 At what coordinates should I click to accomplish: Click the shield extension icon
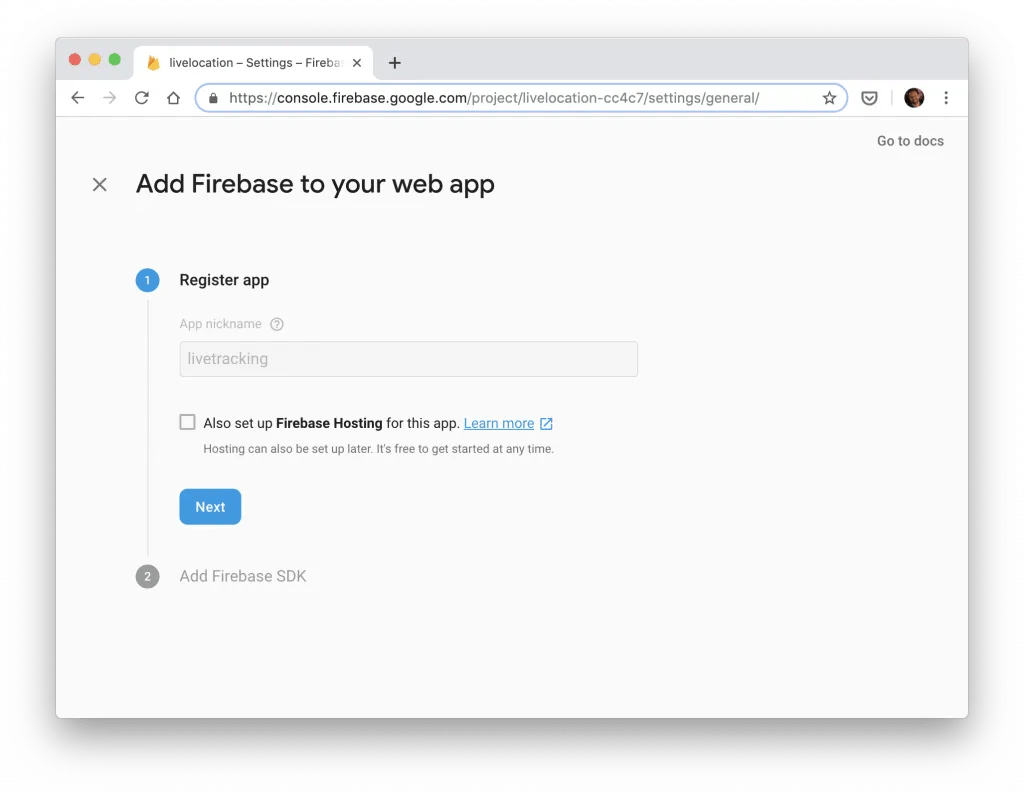tap(869, 97)
